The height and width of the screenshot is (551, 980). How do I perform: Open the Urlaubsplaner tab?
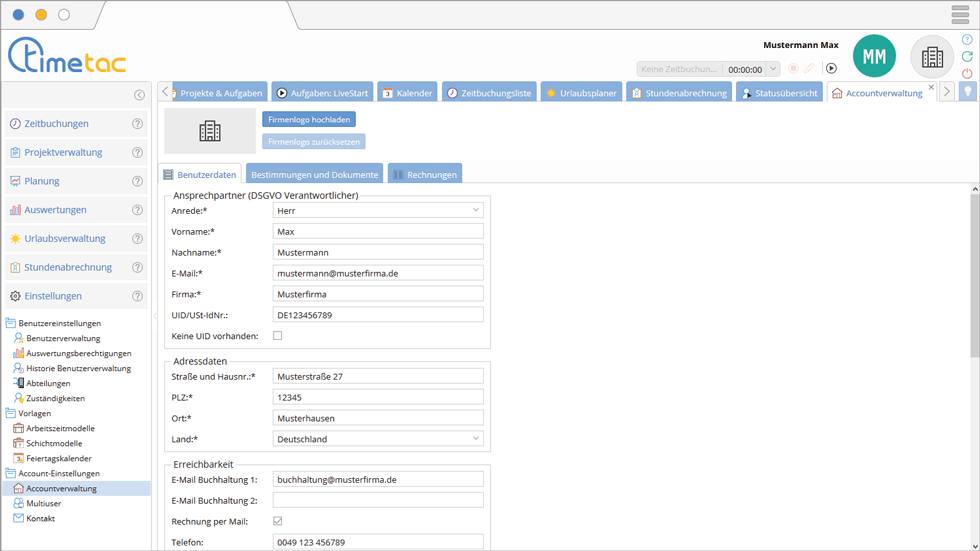point(581,93)
